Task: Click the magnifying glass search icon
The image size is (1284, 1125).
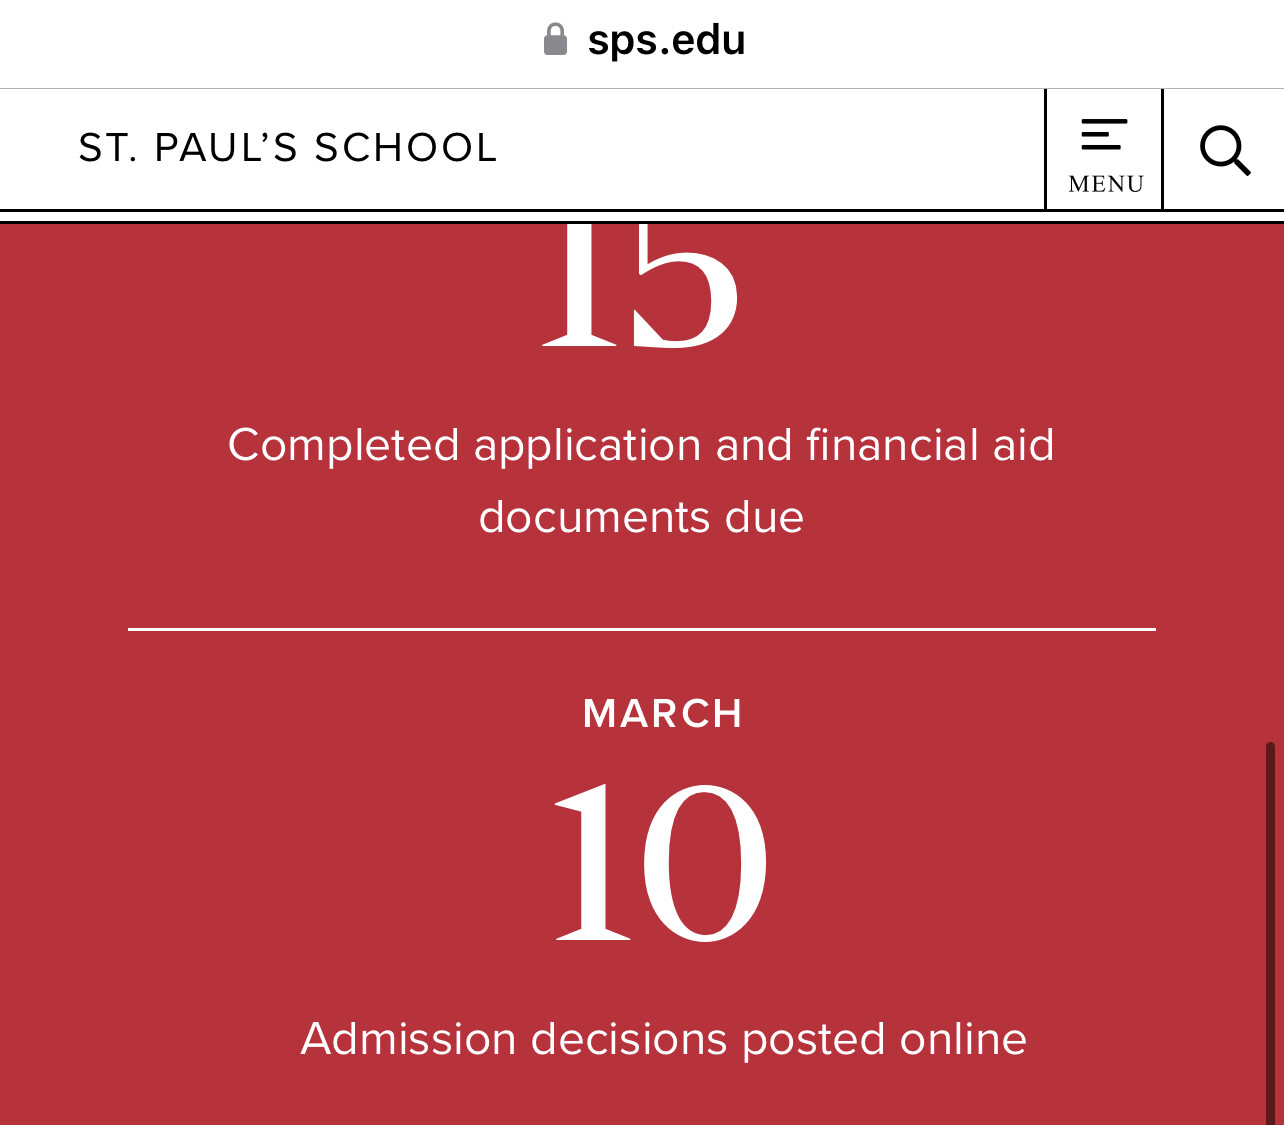Action: pyautogui.click(x=1224, y=150)
